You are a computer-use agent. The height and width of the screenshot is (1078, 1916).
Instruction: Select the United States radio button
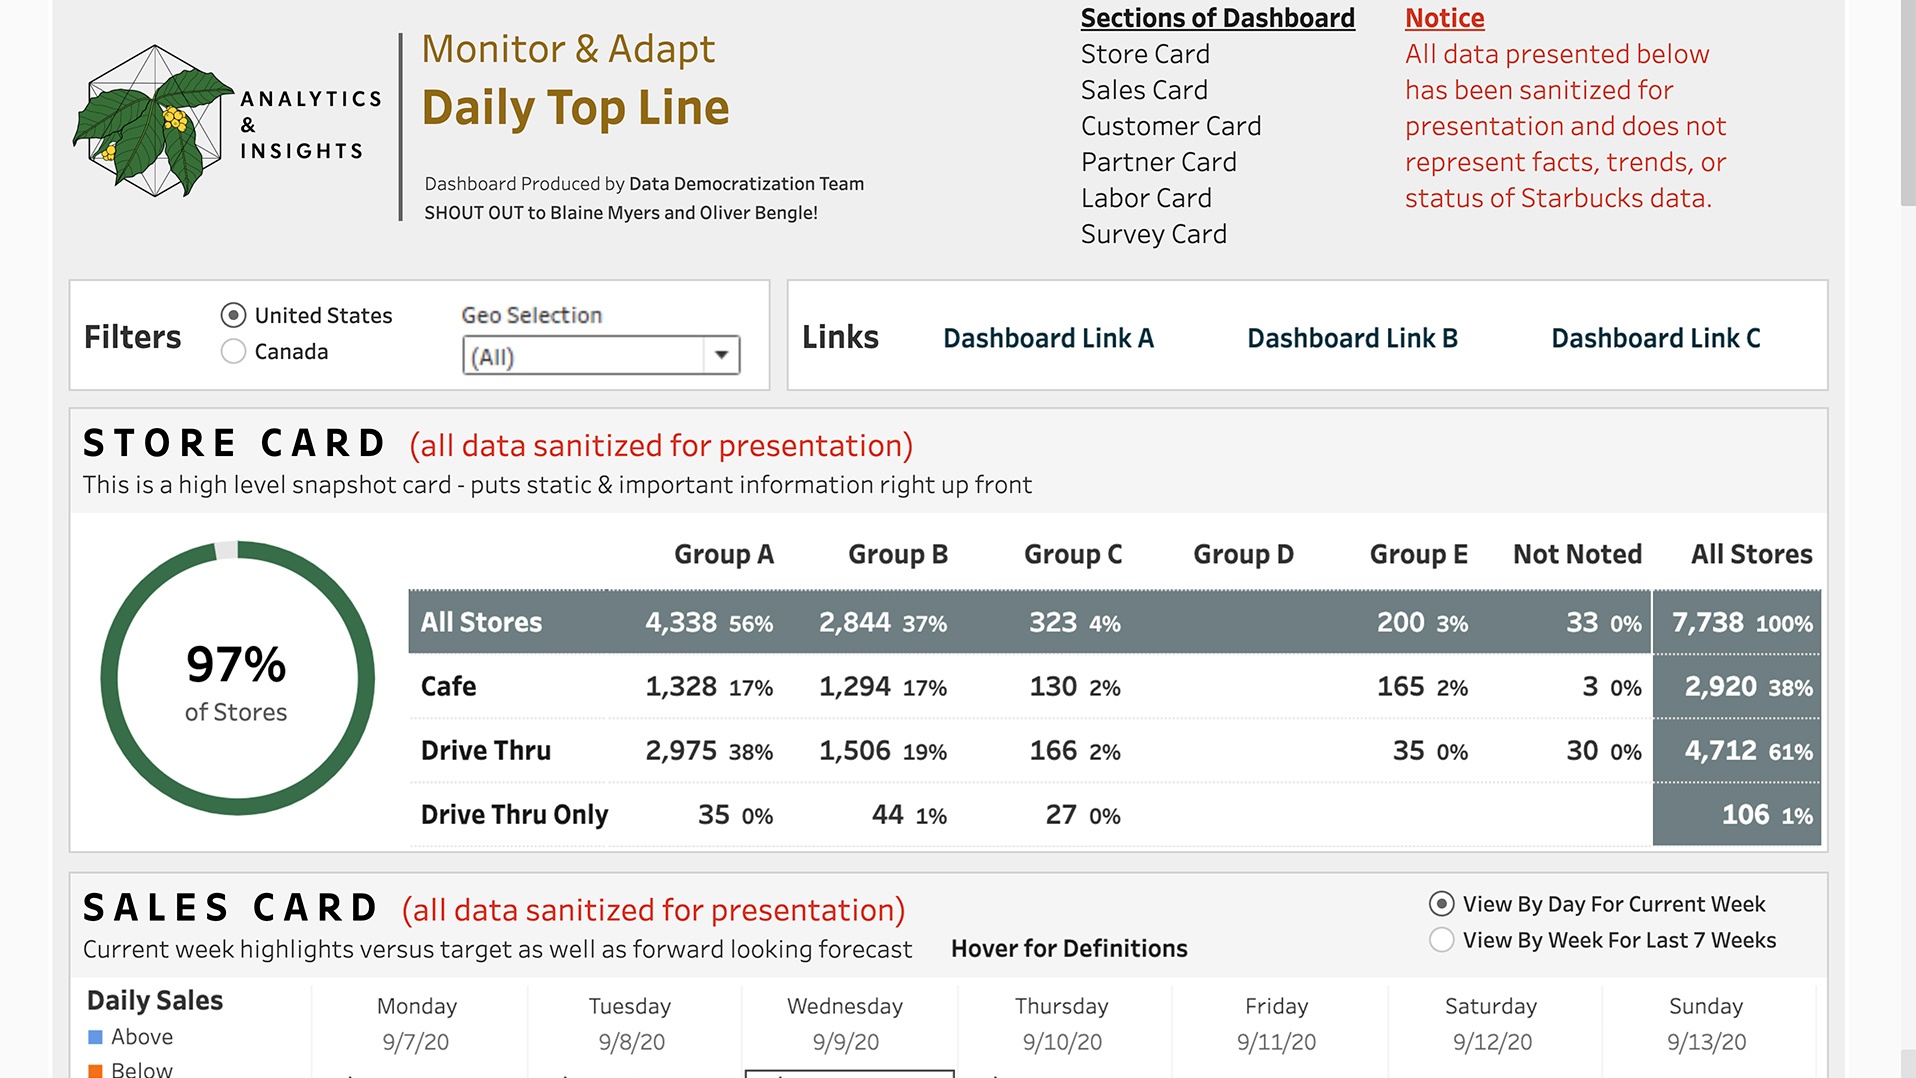coord(233,316)
